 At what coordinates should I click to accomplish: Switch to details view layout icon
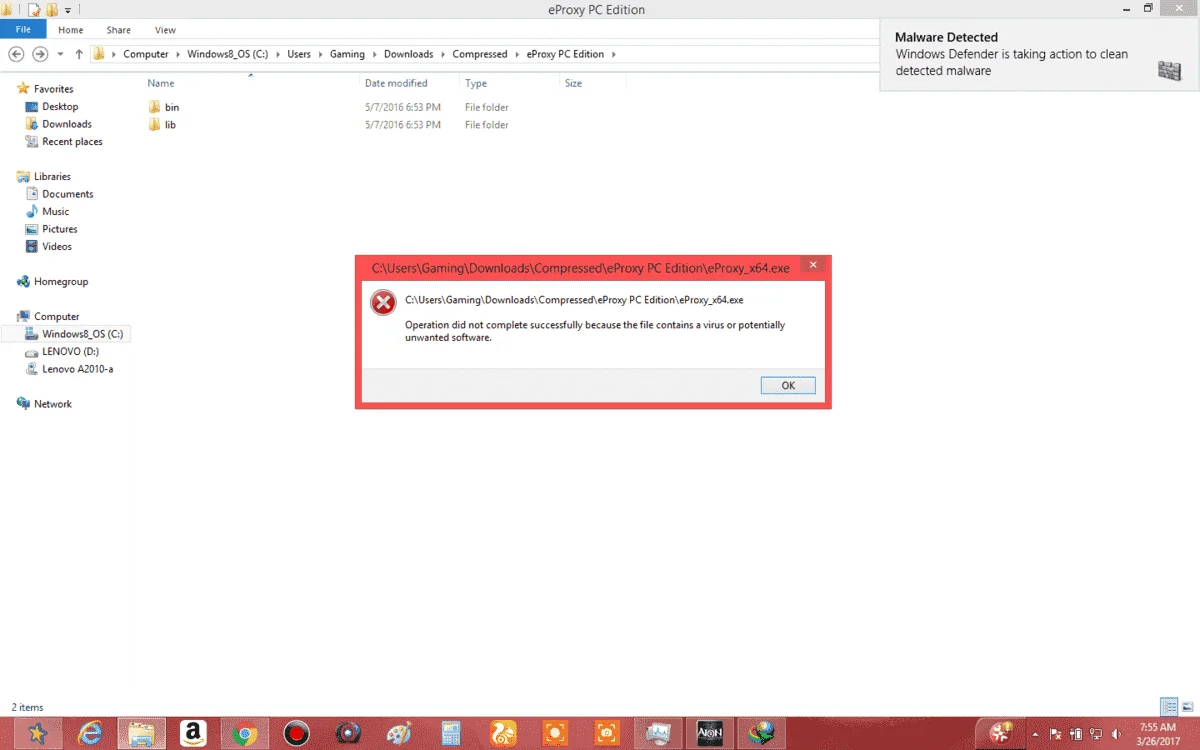1168,707
